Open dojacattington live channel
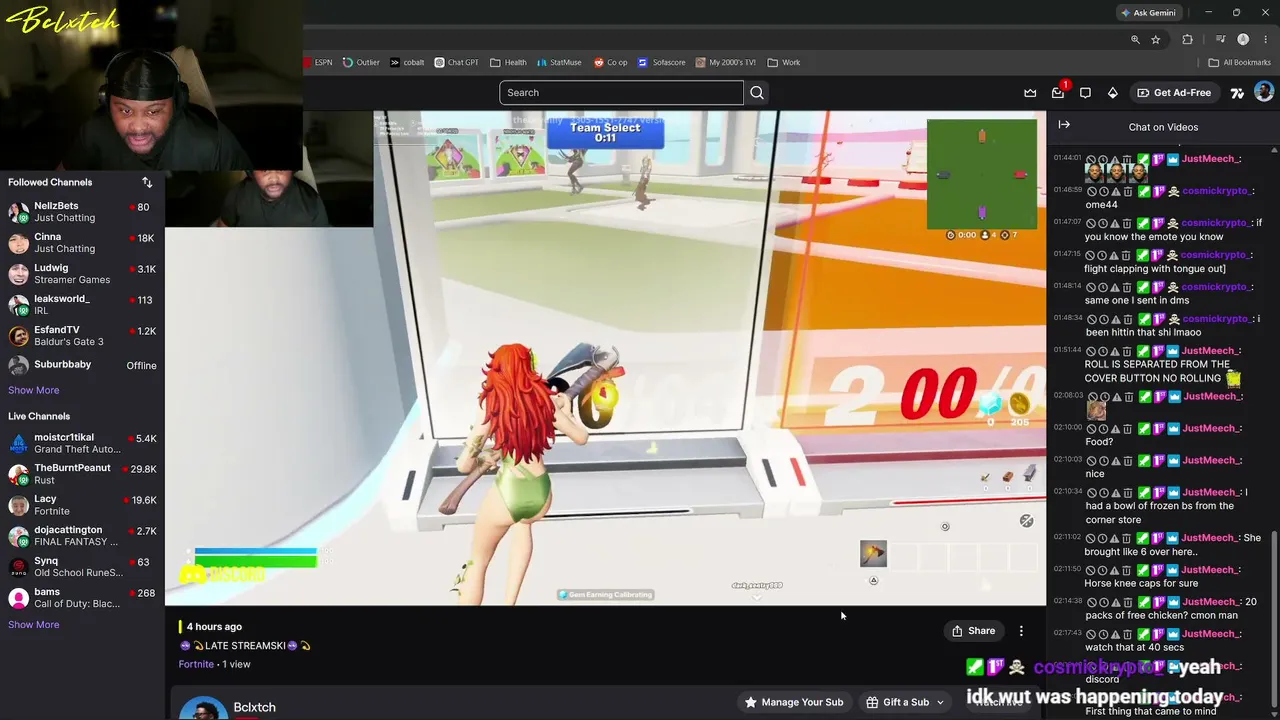 pos(82,536)
